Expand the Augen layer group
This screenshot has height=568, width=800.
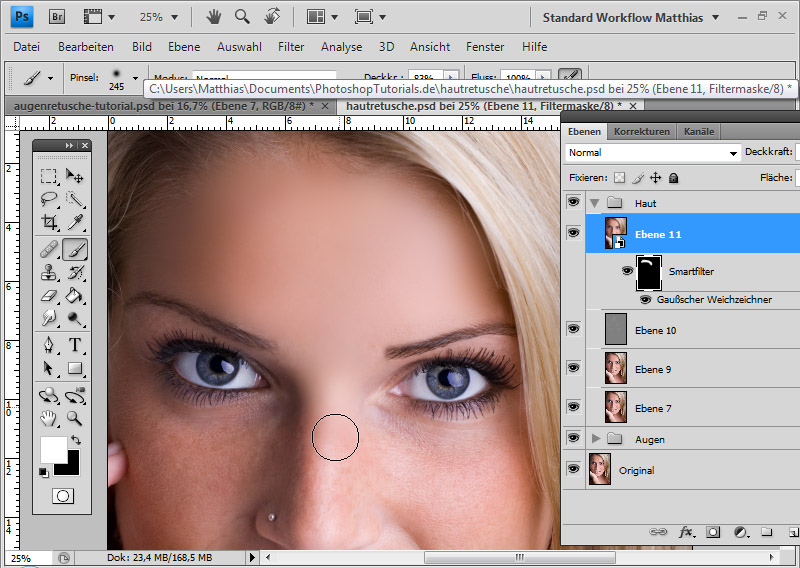[598, 439]
